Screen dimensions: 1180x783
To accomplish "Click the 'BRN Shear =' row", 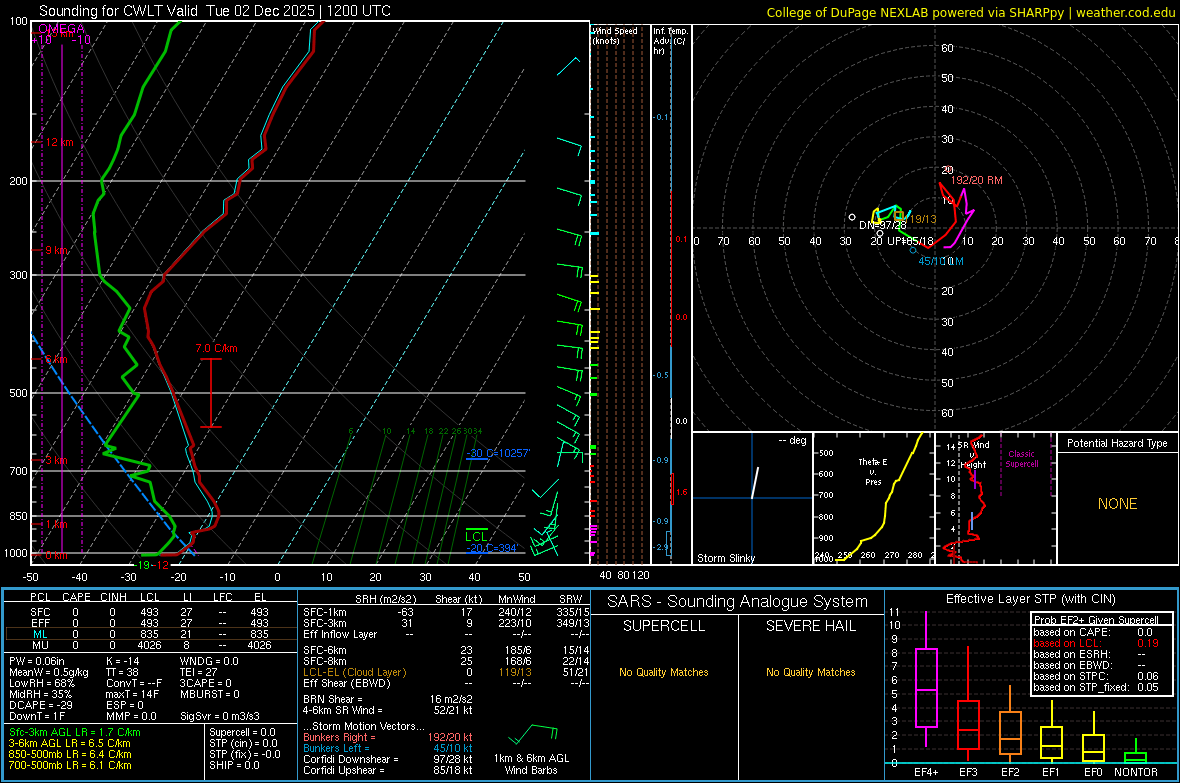I will coord(388,699).
